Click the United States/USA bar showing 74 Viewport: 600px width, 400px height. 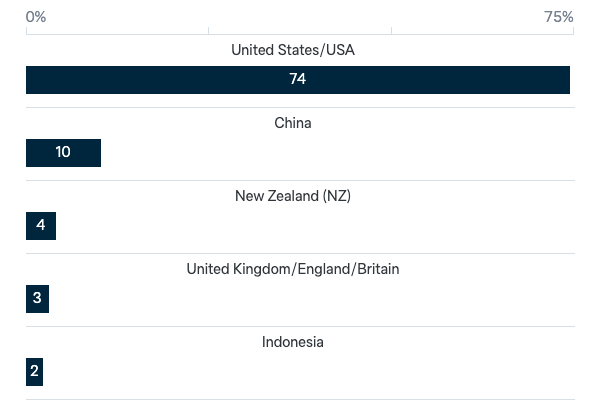(x=298, y=80)
